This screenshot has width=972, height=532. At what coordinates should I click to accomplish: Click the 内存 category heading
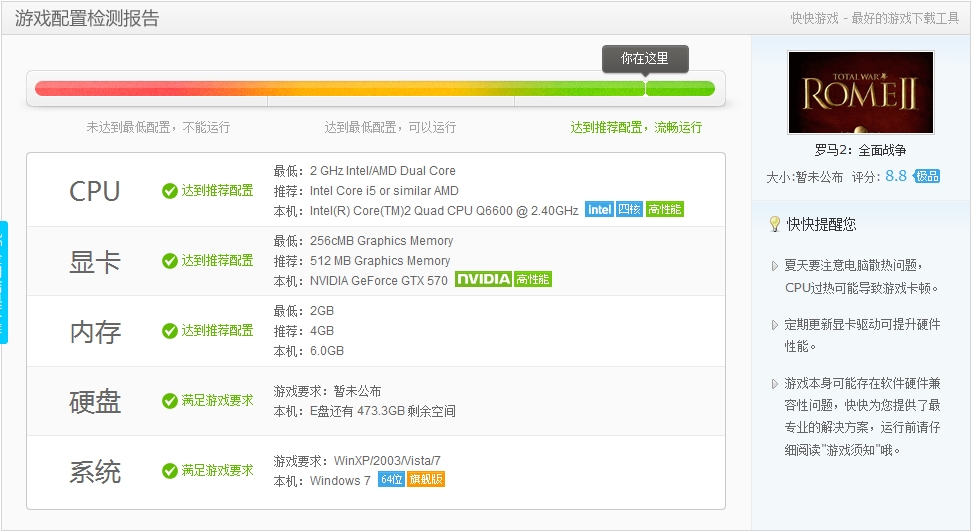point(95,332)
